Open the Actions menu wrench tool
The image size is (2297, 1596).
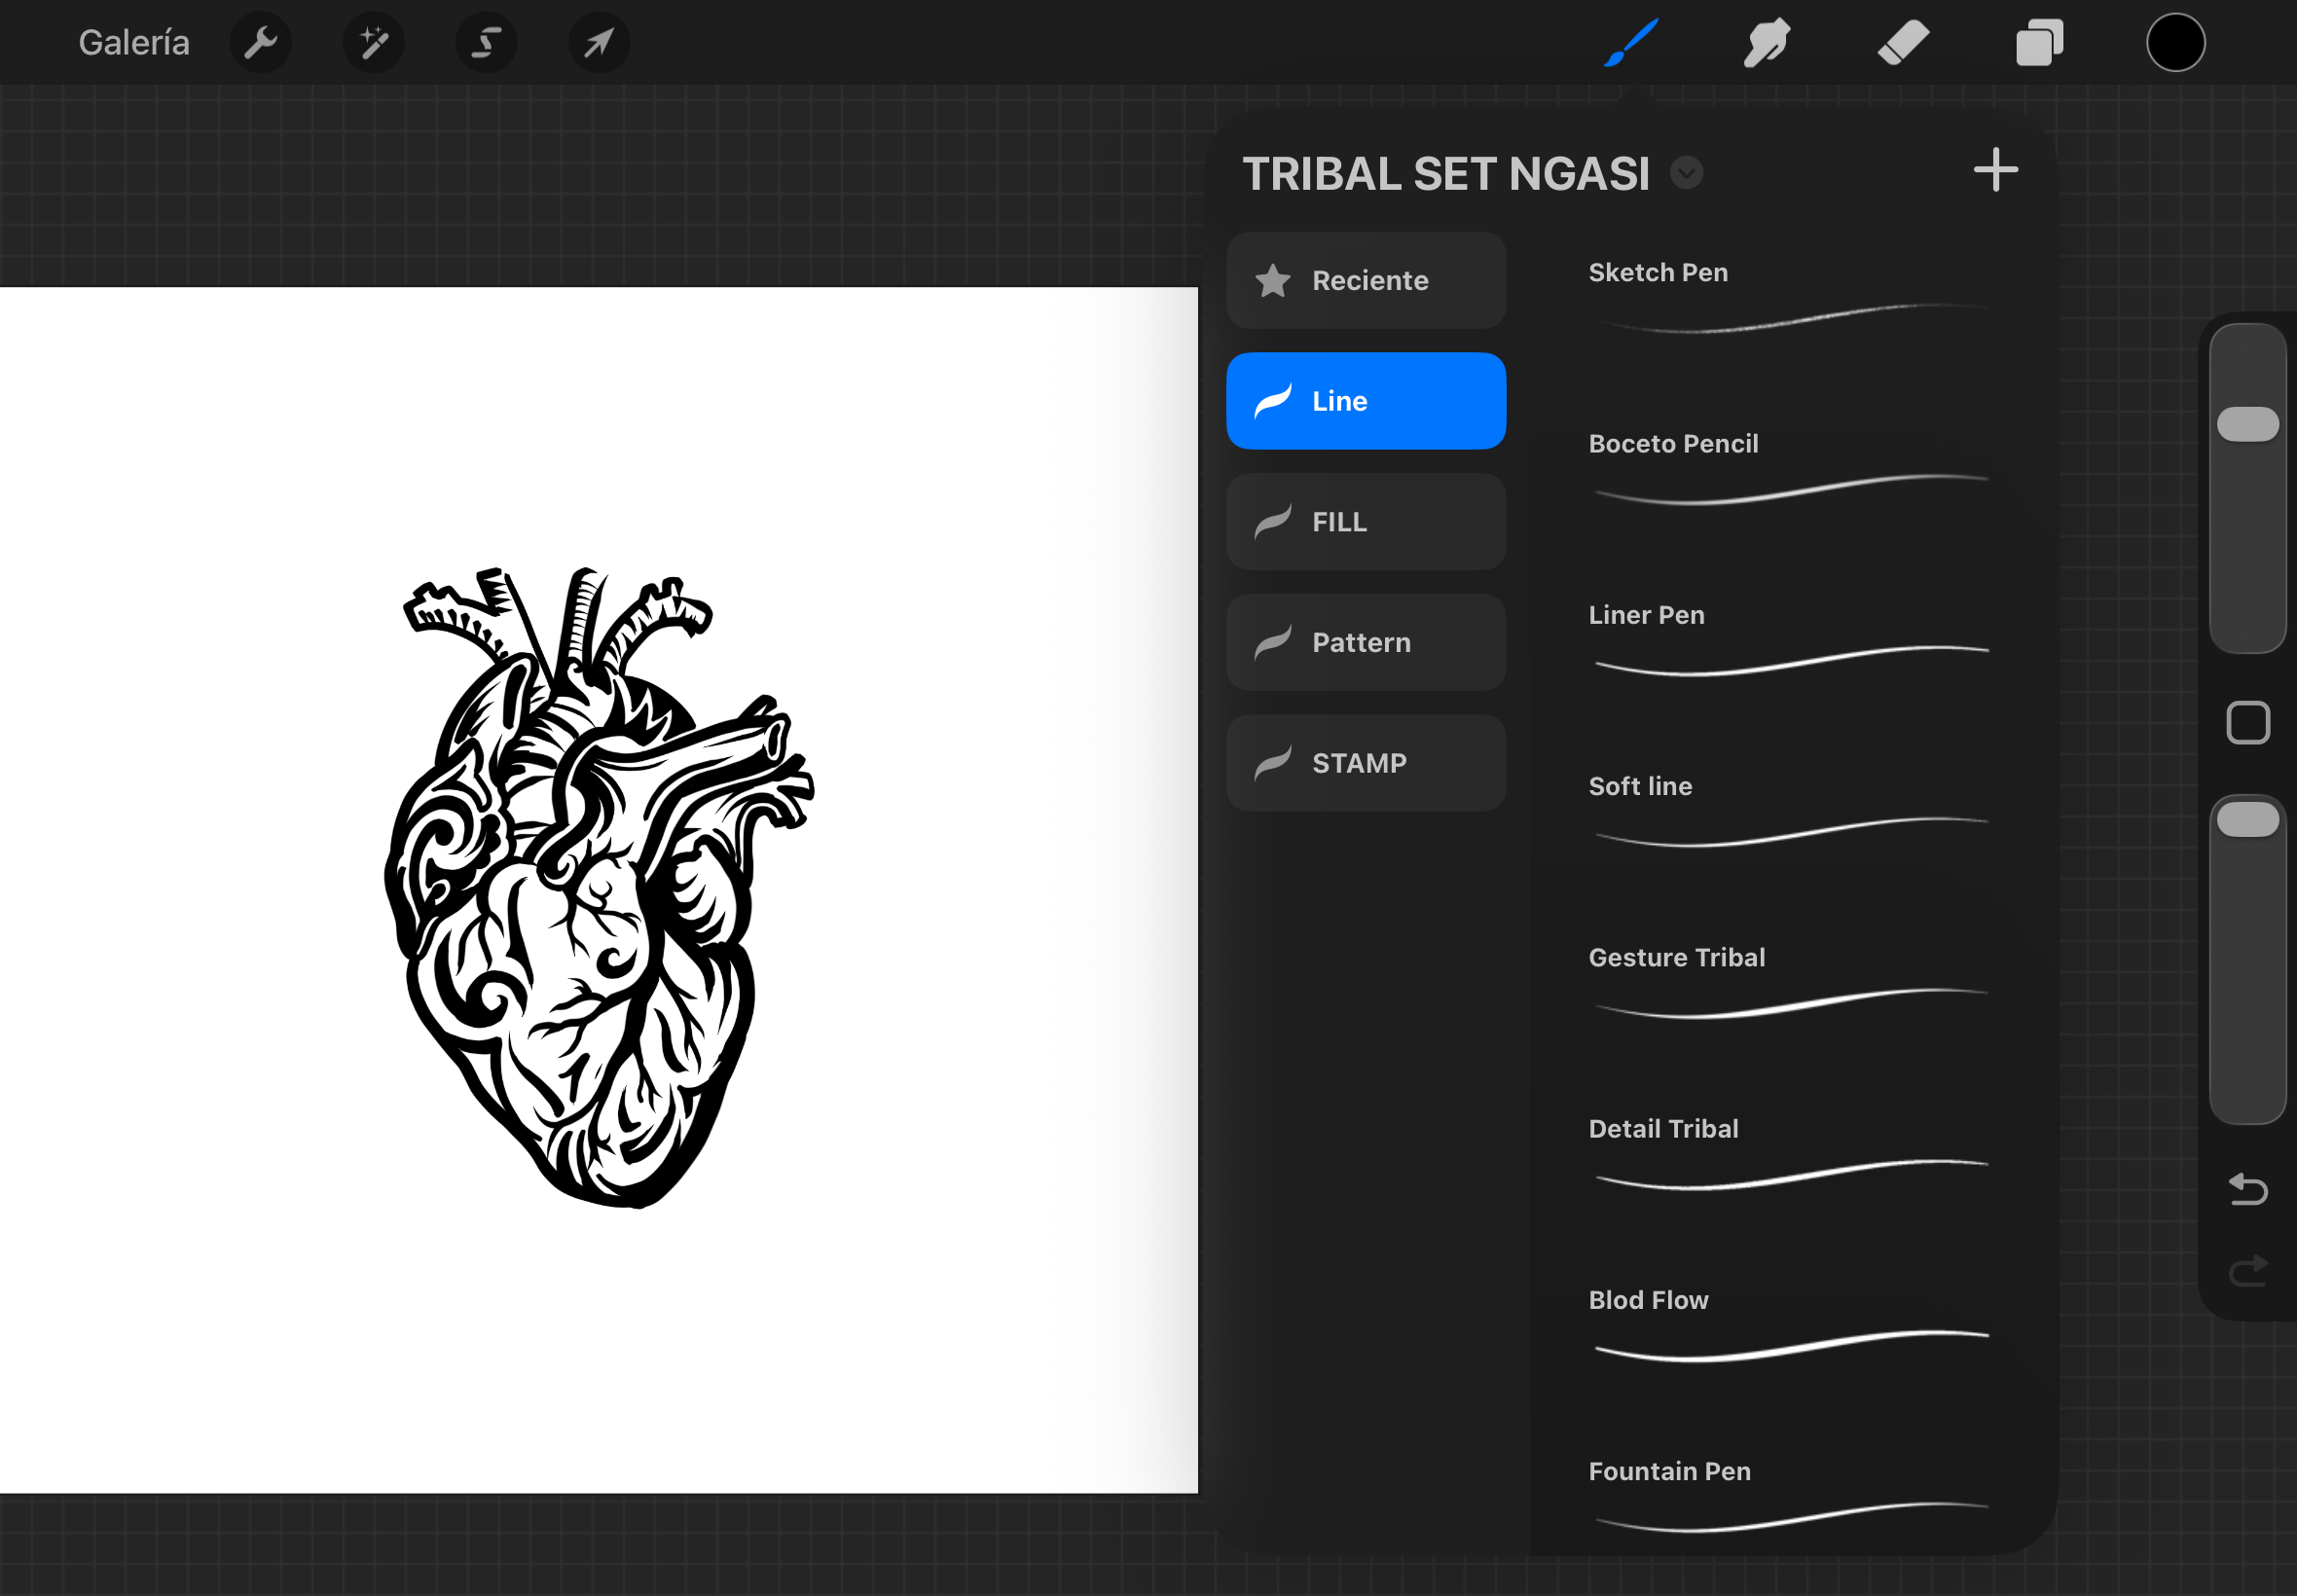261,42
